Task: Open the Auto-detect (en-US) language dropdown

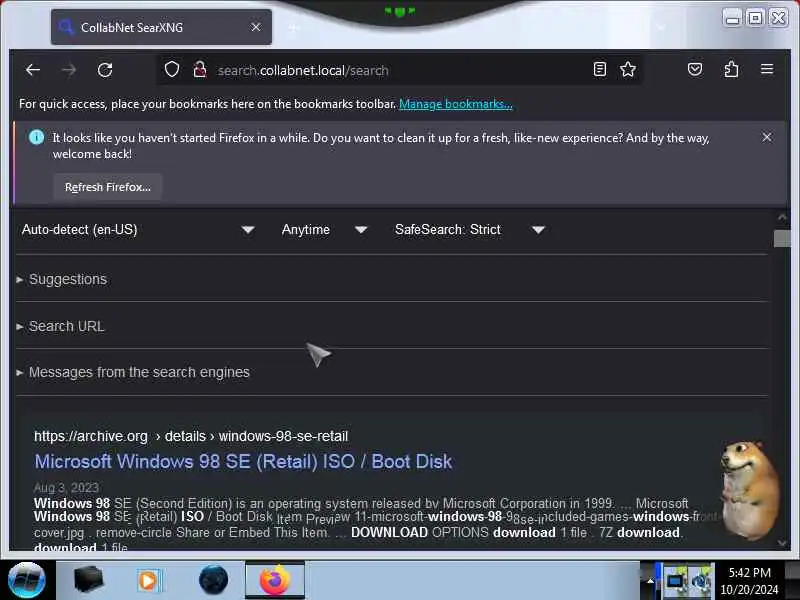Action: coord(138,230)
